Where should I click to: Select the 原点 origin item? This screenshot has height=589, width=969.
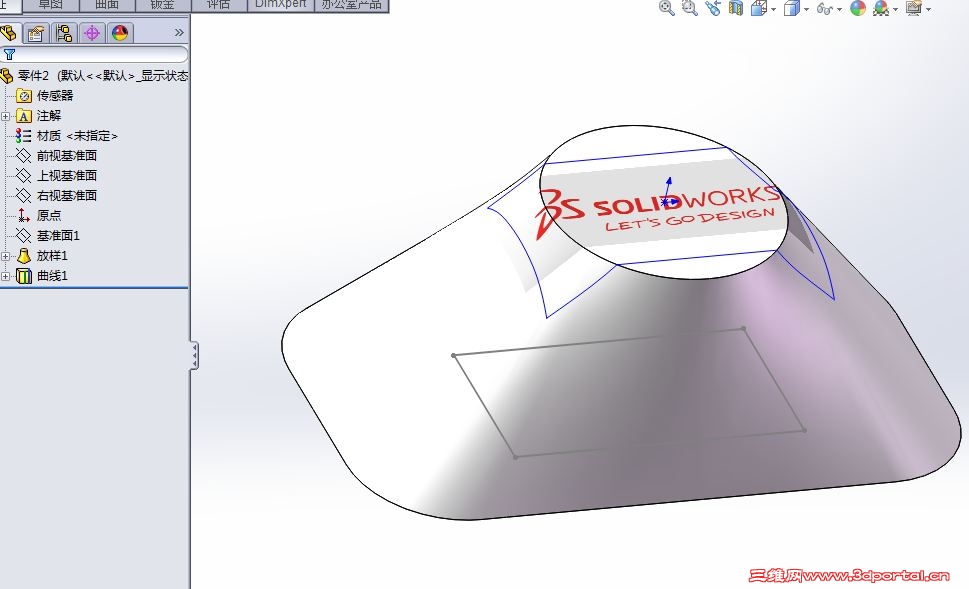click(x=39, y=216)
